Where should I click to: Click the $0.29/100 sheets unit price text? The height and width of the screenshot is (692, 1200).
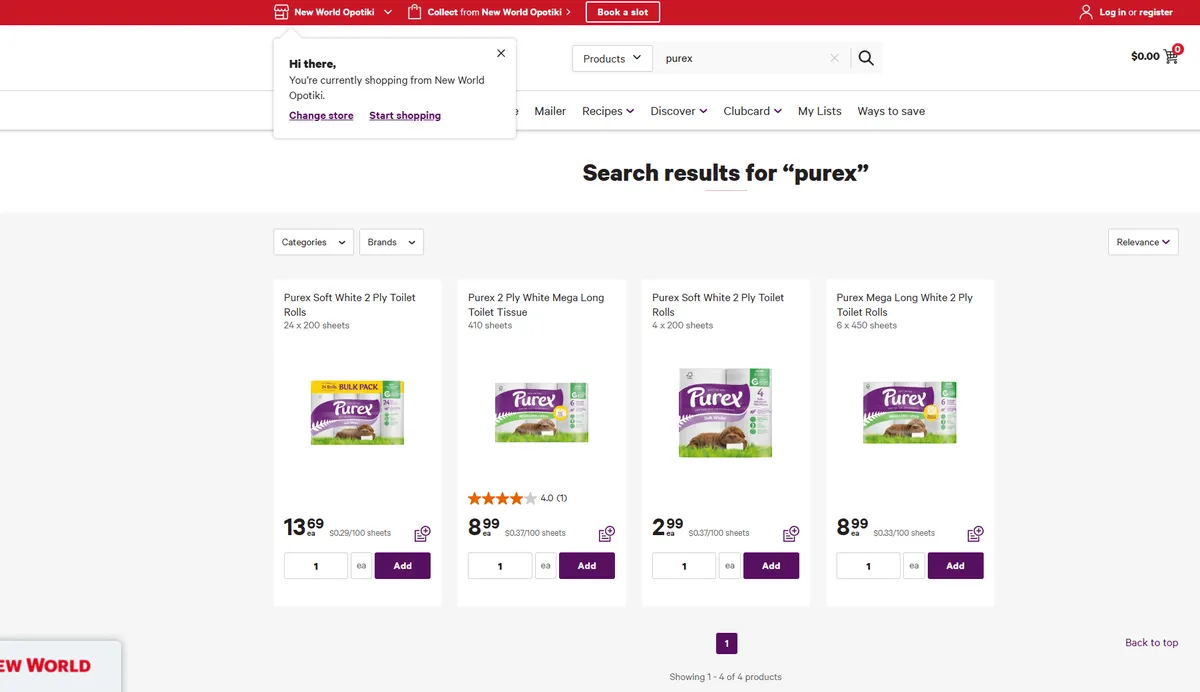pyautogui.click(x=360, y=533)
